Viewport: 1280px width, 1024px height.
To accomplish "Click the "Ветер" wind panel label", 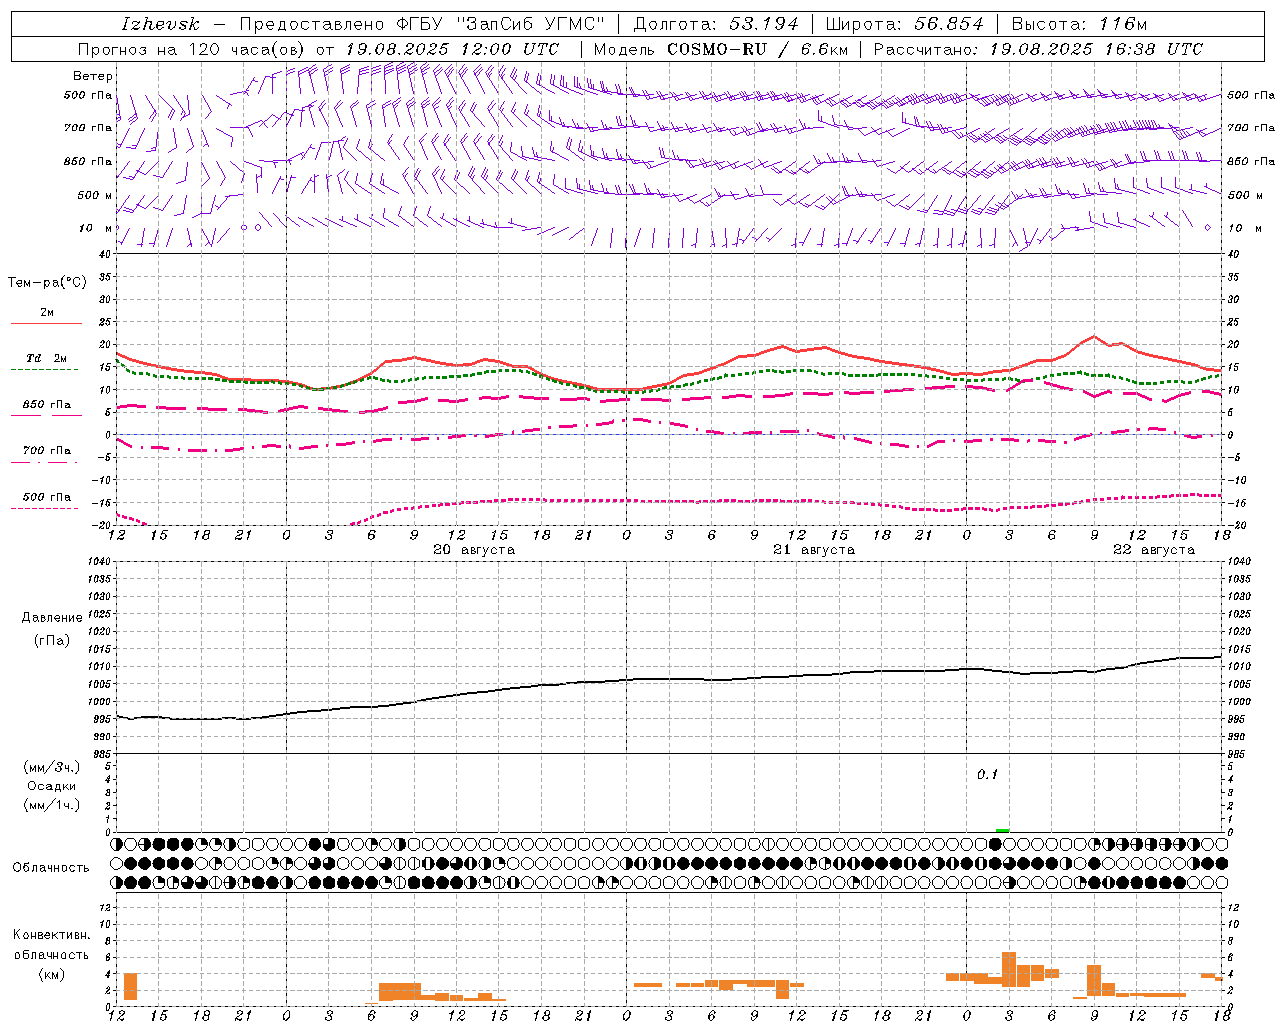I will [93, 76].
